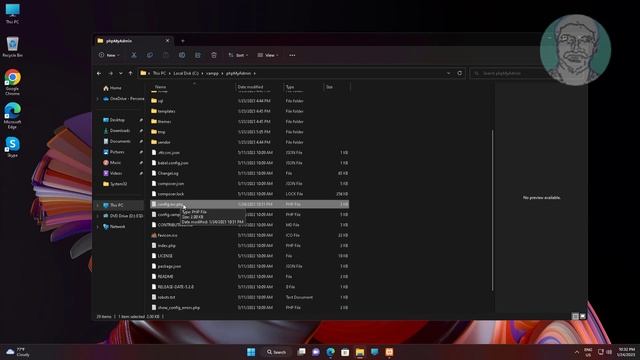Screen dimensions: 640x360
Task: Expand This PC tree node in sidebar
Action: pos(98,205)
